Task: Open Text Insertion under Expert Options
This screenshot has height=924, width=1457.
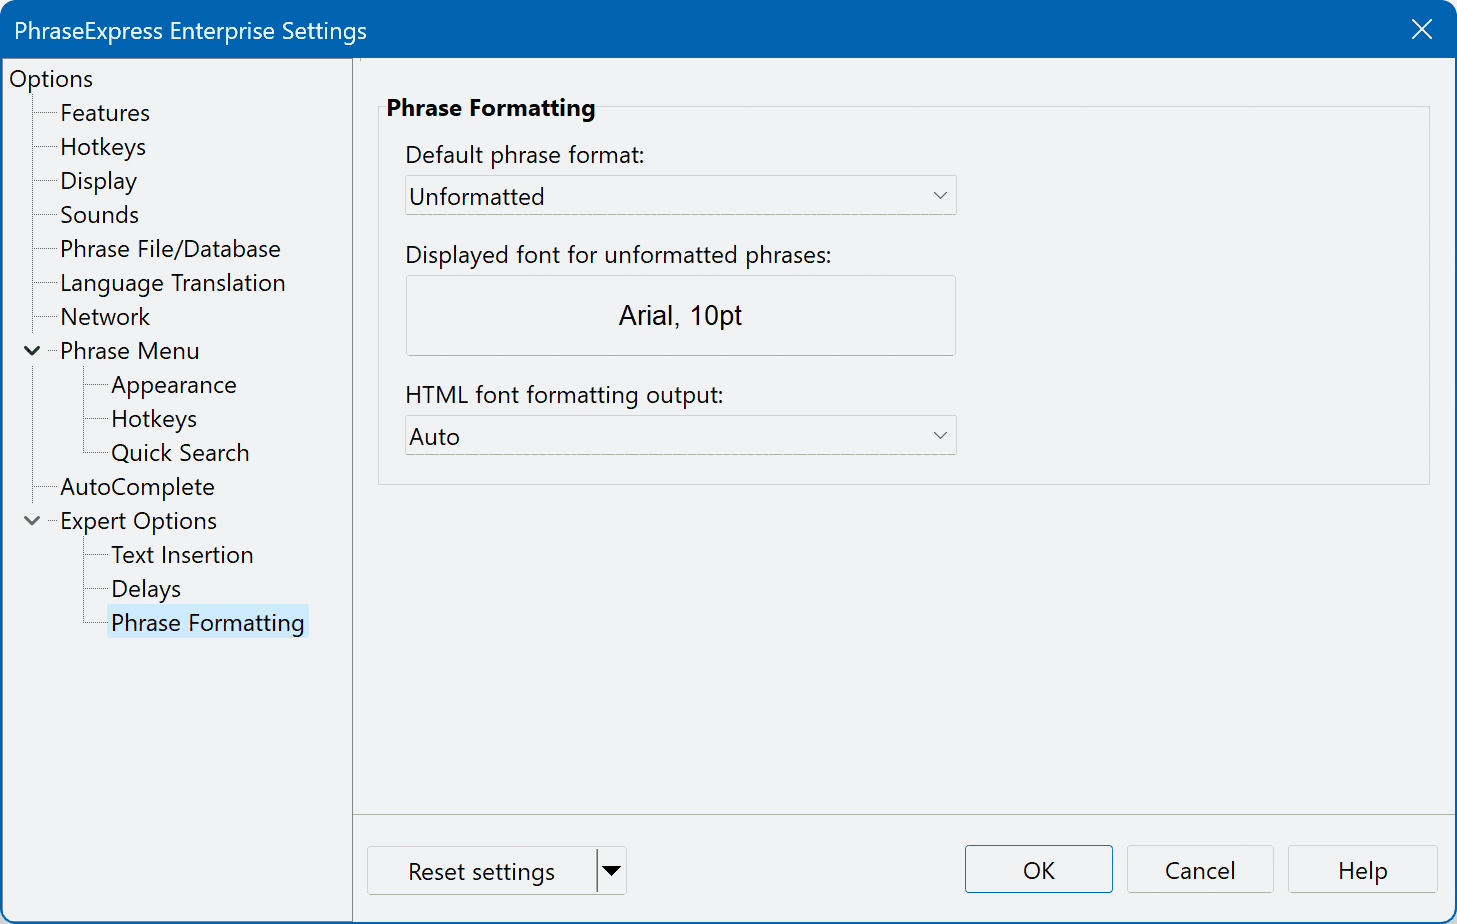Action: tap(182, 555)
